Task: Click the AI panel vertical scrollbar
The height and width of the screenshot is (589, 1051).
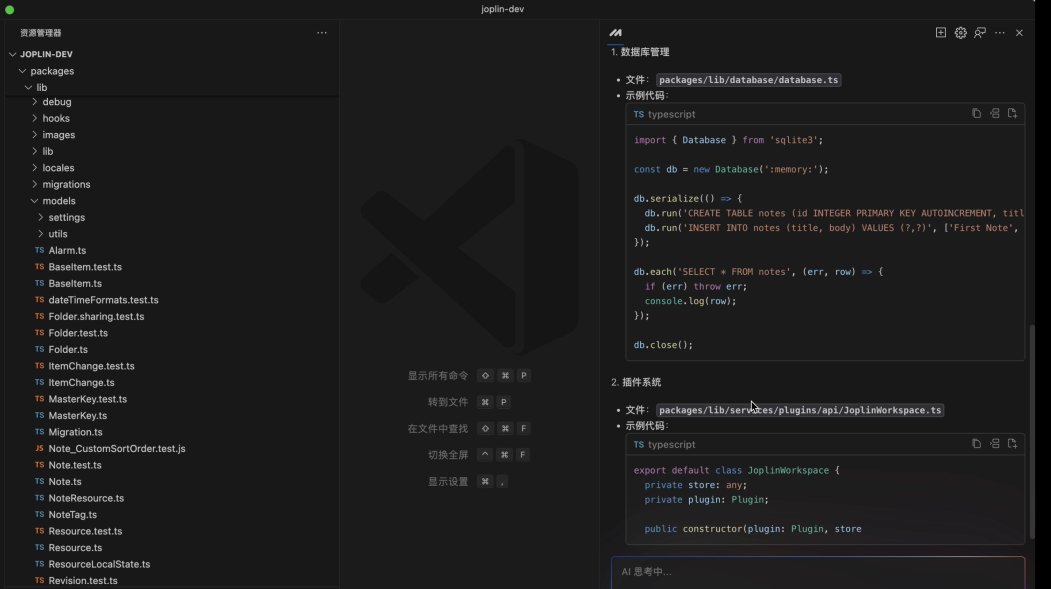Action: click(1031, 430)
